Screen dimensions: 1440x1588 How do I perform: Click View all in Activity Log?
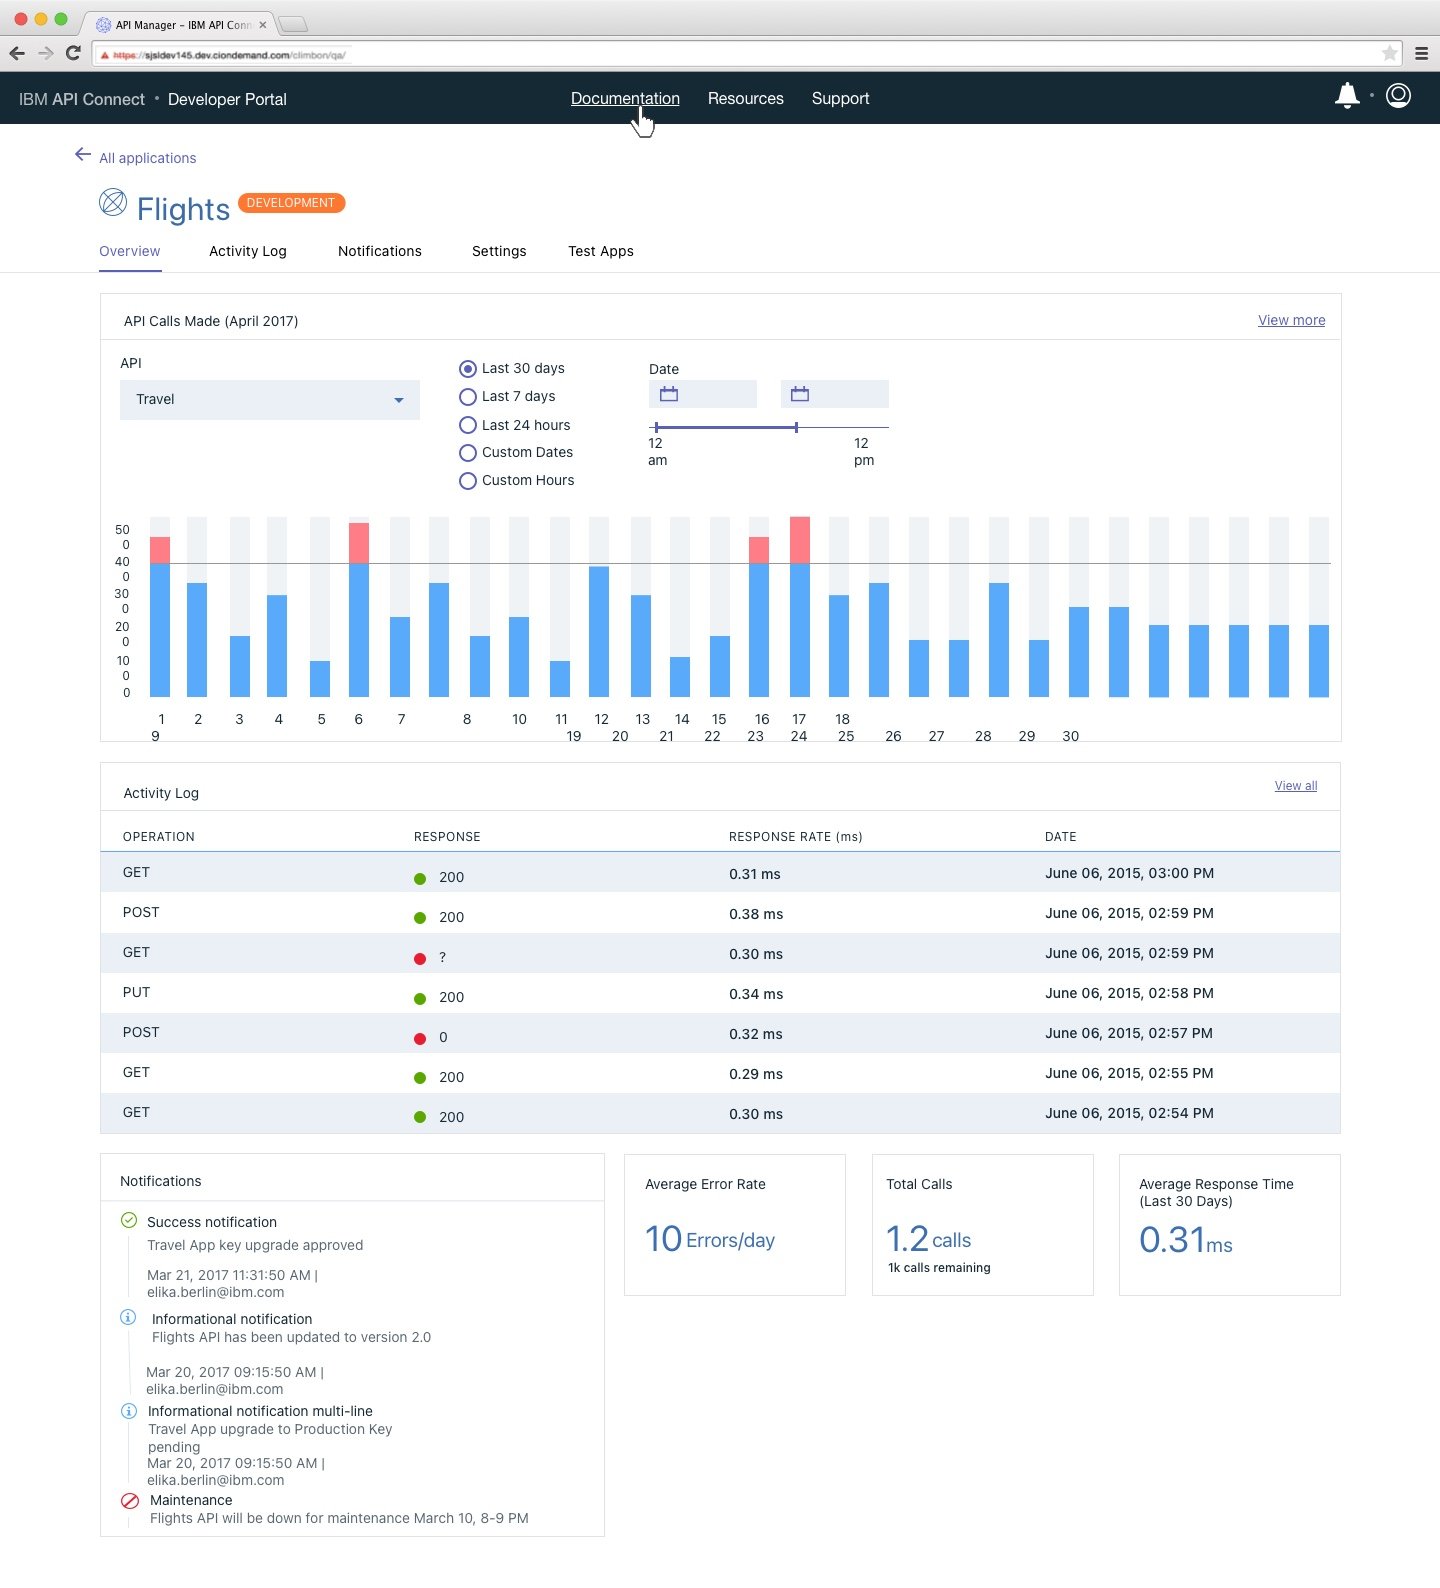tap(1296, 786)
